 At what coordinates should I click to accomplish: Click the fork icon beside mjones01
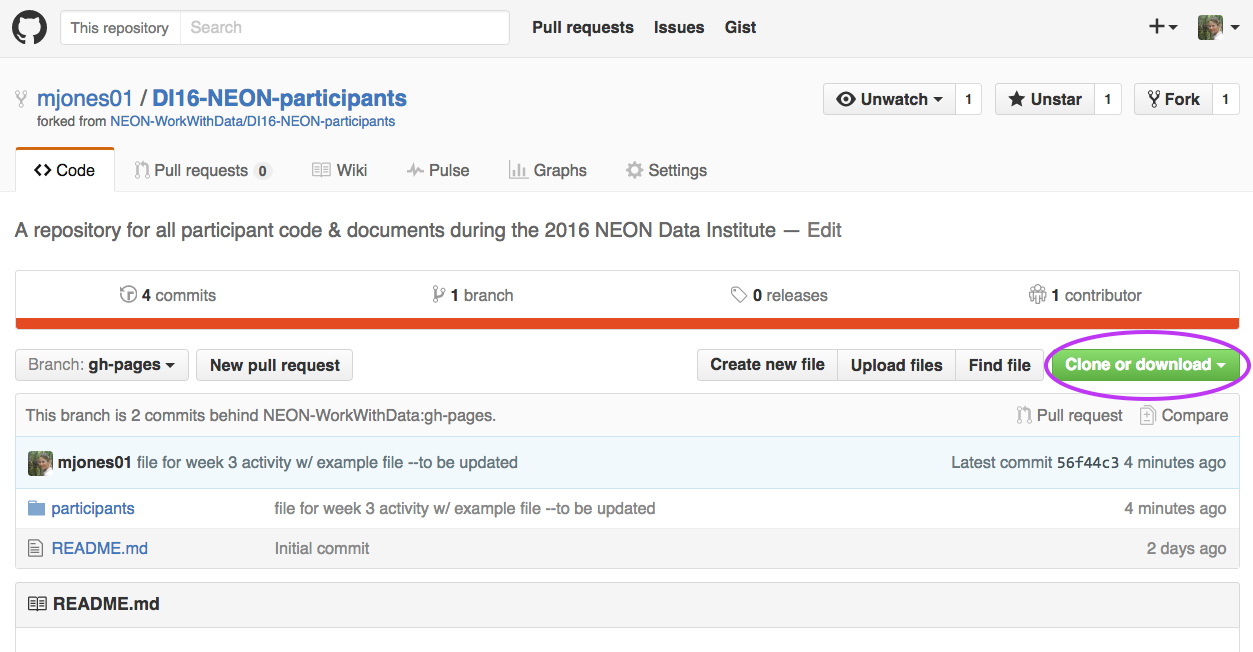coord(21,98)
